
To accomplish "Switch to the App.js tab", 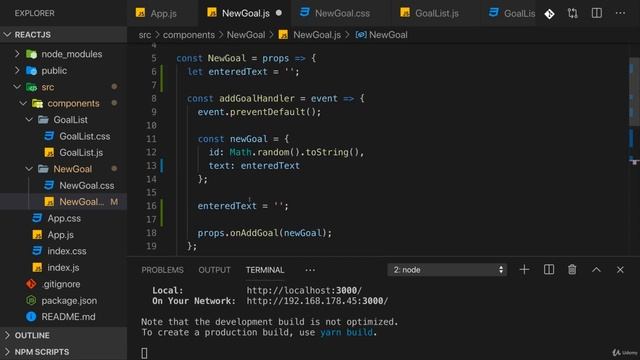I will [162, 13].
